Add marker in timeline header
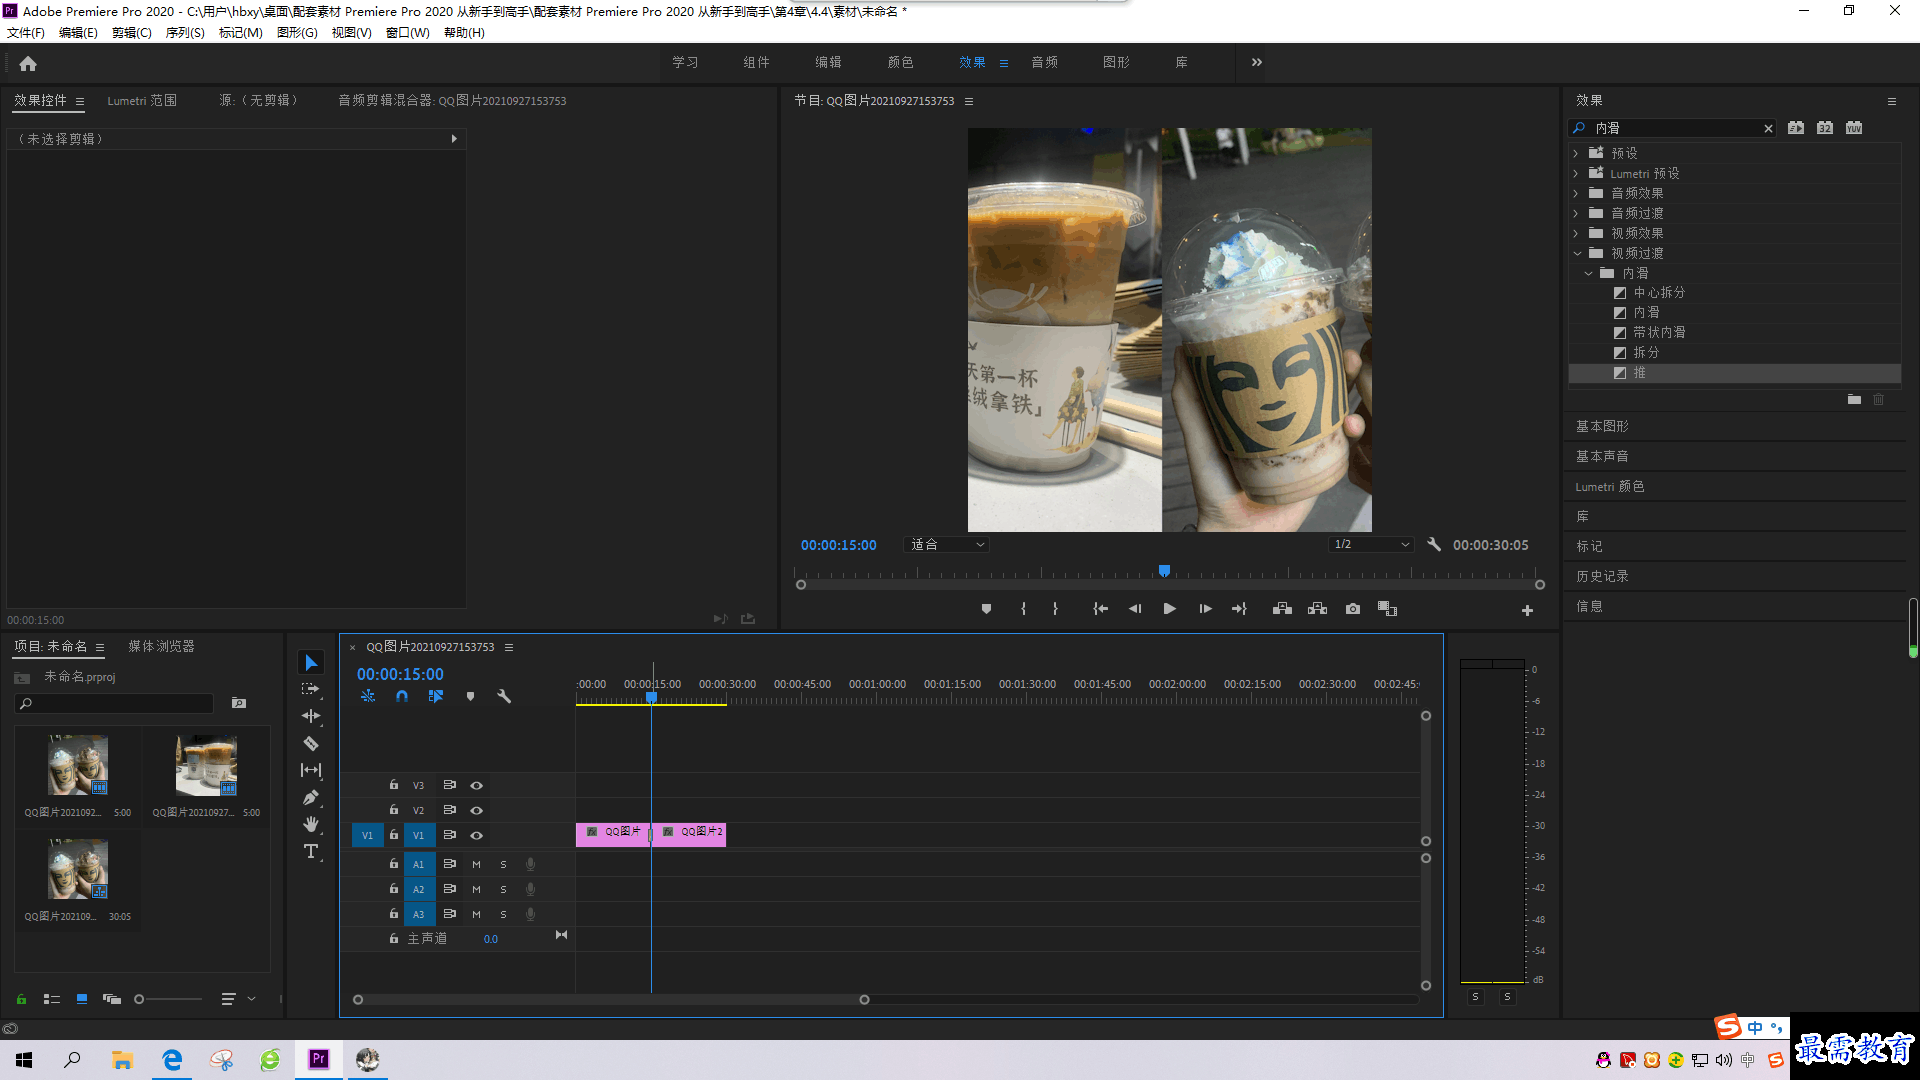Image resolution: width=1920 pixels, height=1080 pixels. pyautogui.click(x=470, y=696)
